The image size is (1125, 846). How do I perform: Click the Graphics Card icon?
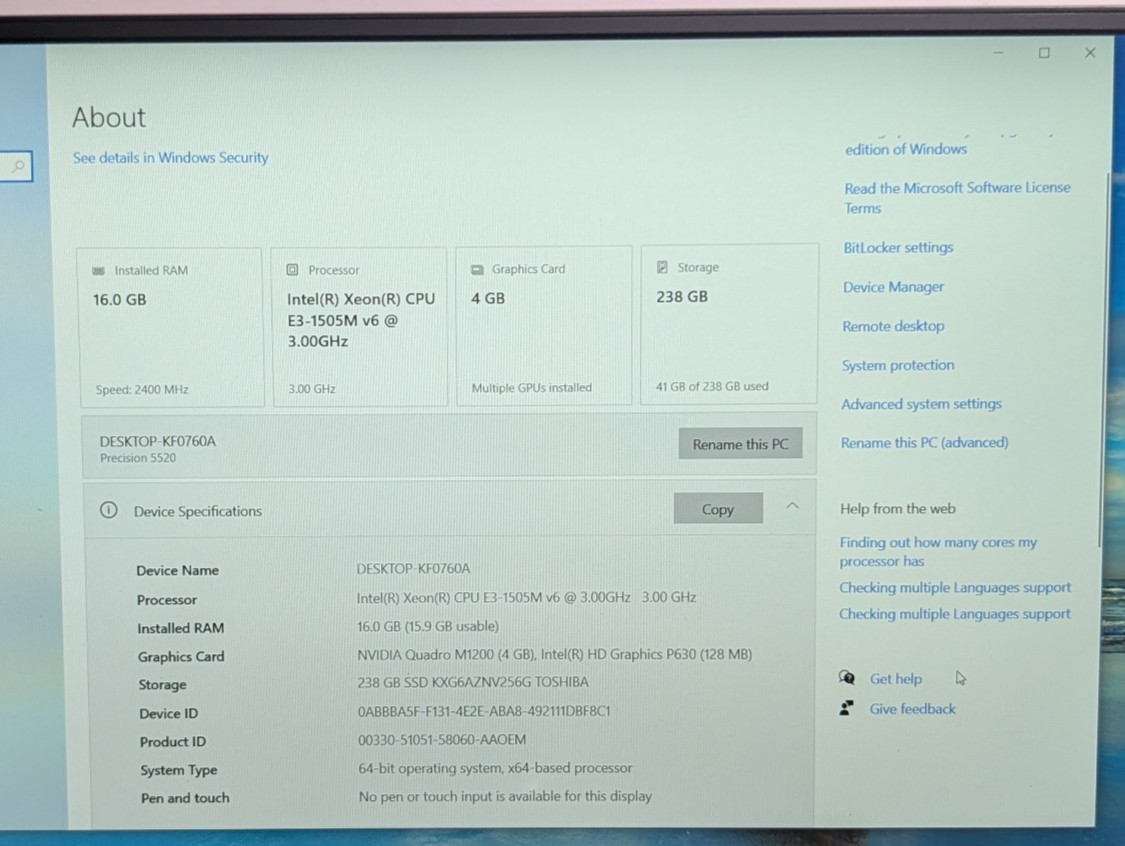coord(477,269)
